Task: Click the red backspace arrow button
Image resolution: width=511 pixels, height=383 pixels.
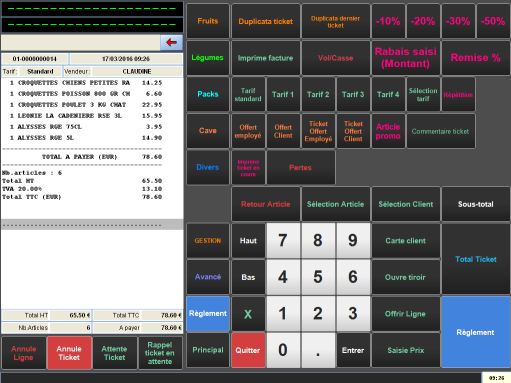Action: (x=171, y=42)
